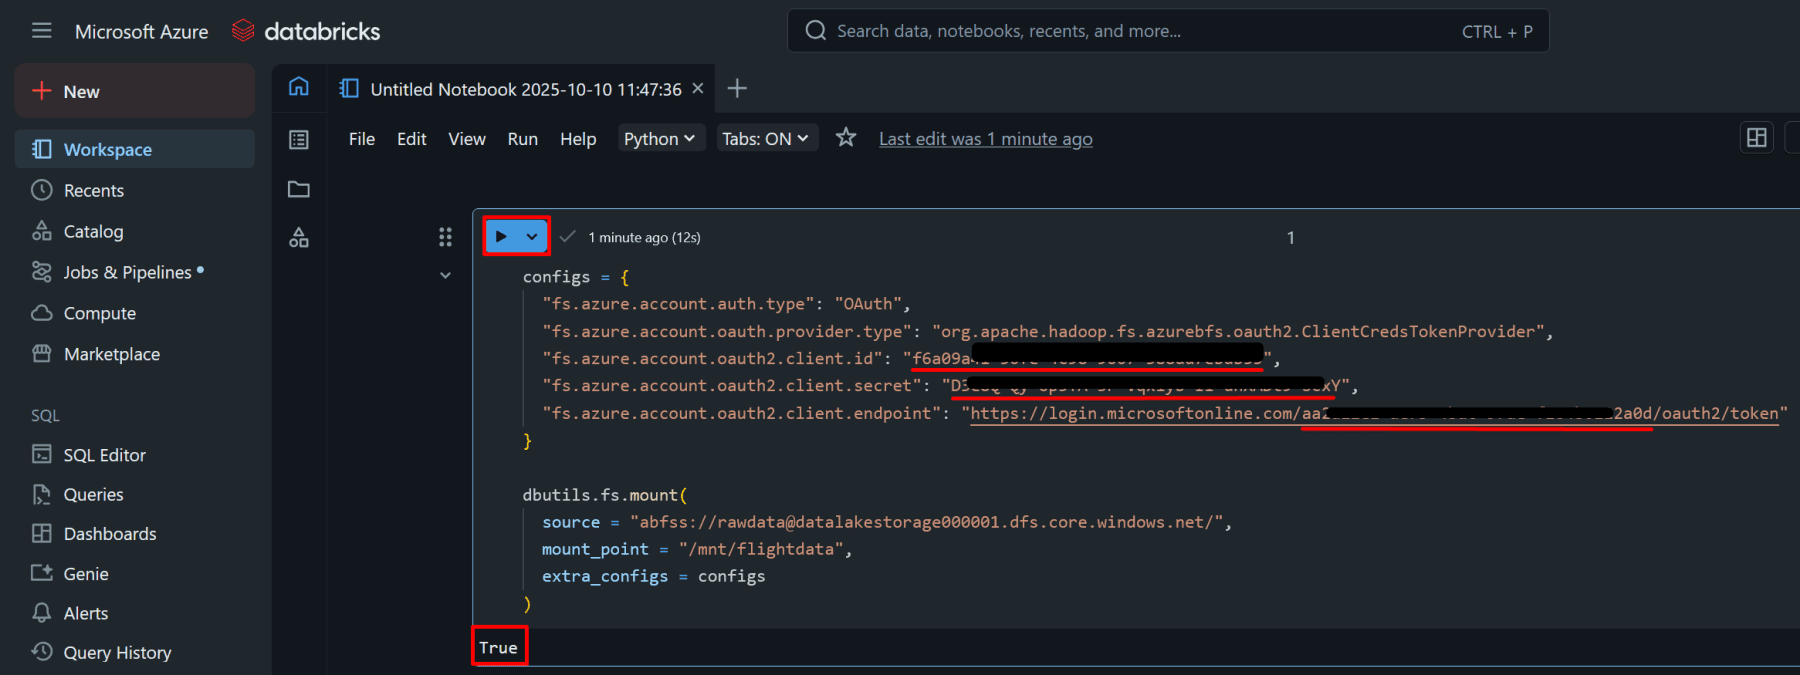
Task: Click the New button
Action: 134,91
